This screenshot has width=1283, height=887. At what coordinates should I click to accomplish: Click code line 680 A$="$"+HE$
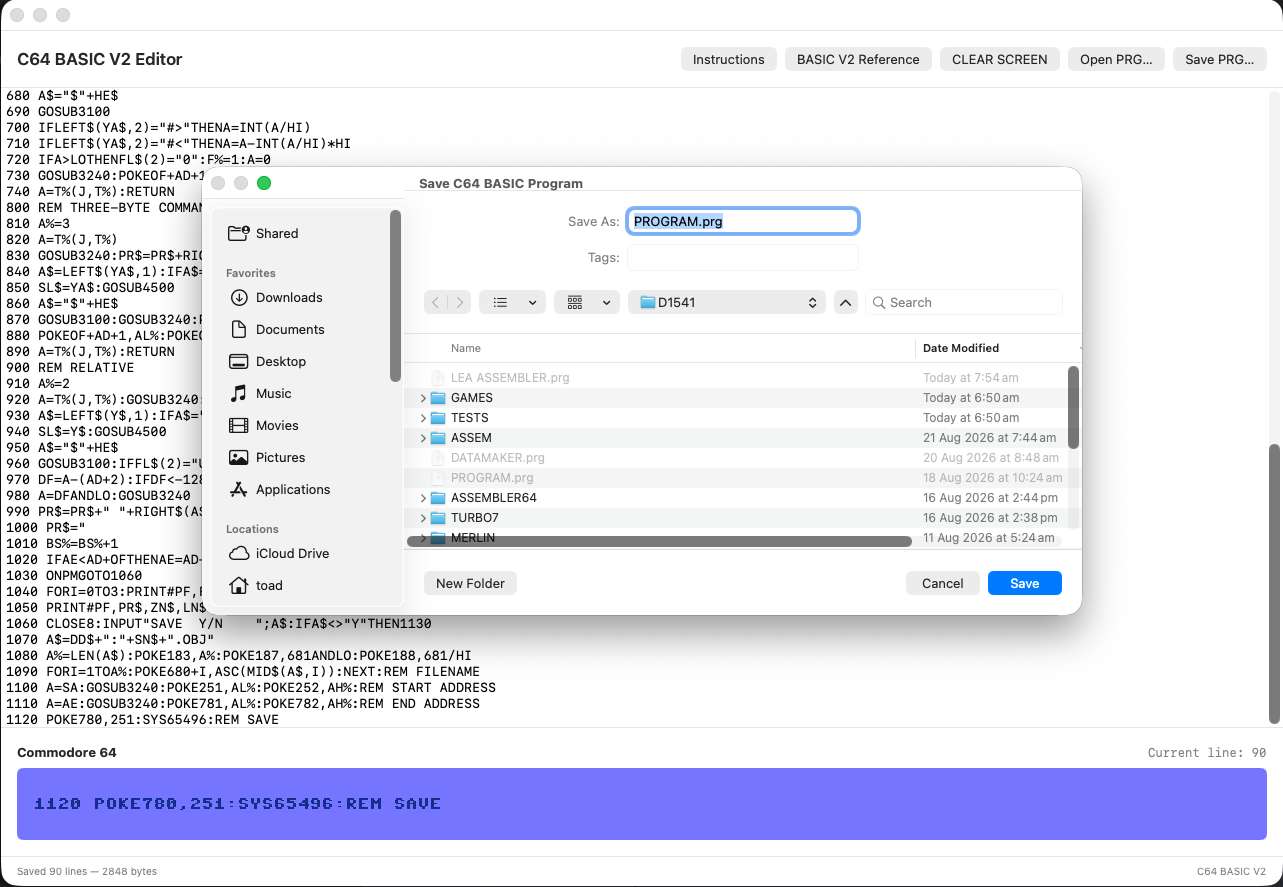pyautogui.click(x=62, y=96)
